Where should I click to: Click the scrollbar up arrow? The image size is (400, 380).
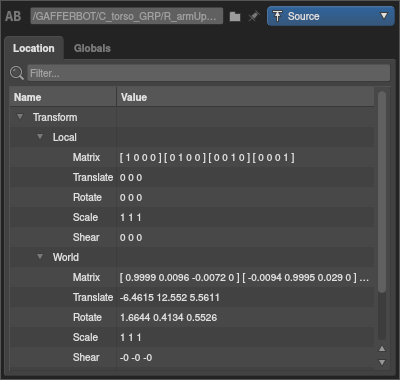[x=382, y=349]
